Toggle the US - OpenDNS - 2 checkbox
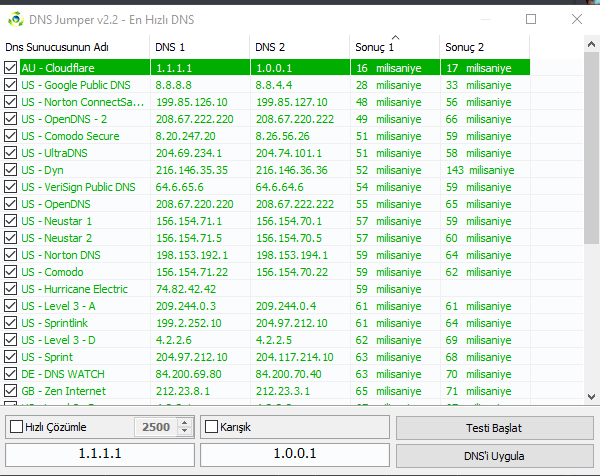This screenshot has width=600, height=476. click(x=10, y=119)
